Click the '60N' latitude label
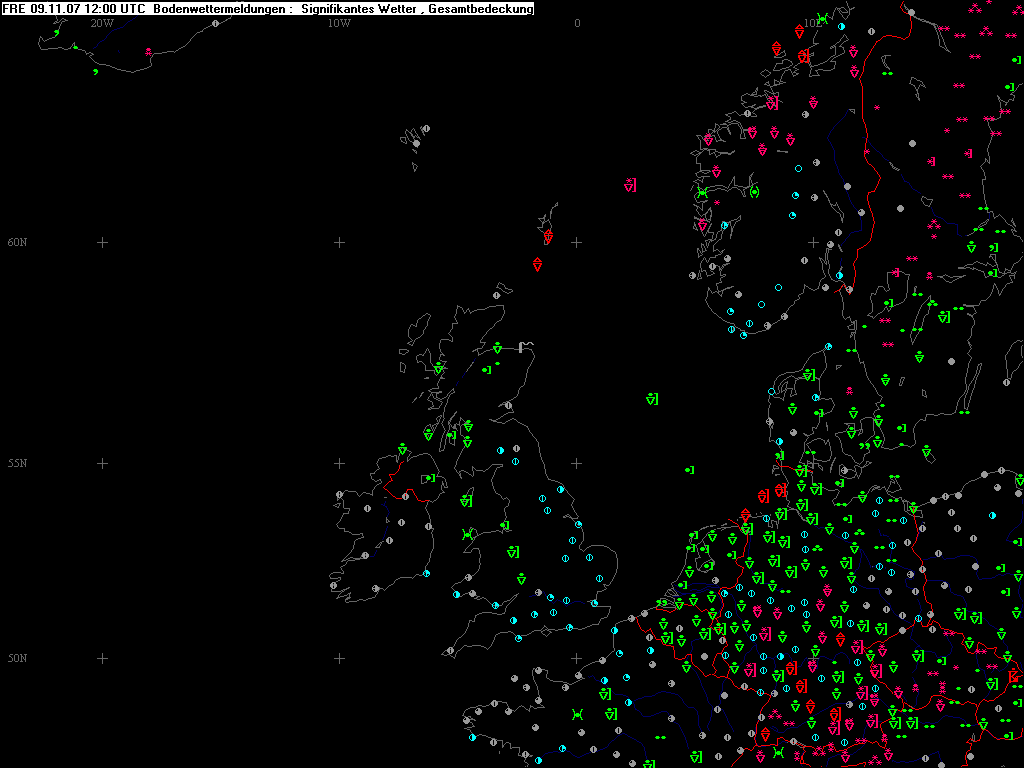1024x768 pixels. tap(17, 242)
